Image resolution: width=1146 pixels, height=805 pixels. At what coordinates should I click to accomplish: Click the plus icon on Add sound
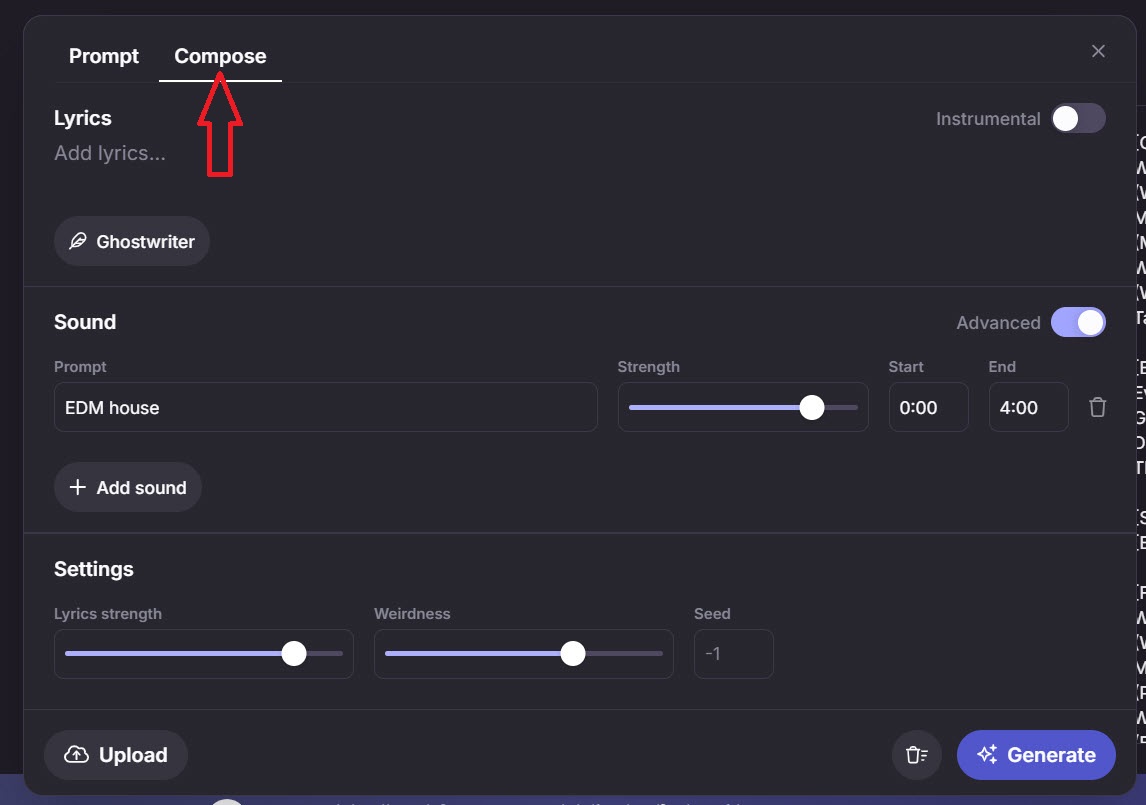[x=77, y=487]
